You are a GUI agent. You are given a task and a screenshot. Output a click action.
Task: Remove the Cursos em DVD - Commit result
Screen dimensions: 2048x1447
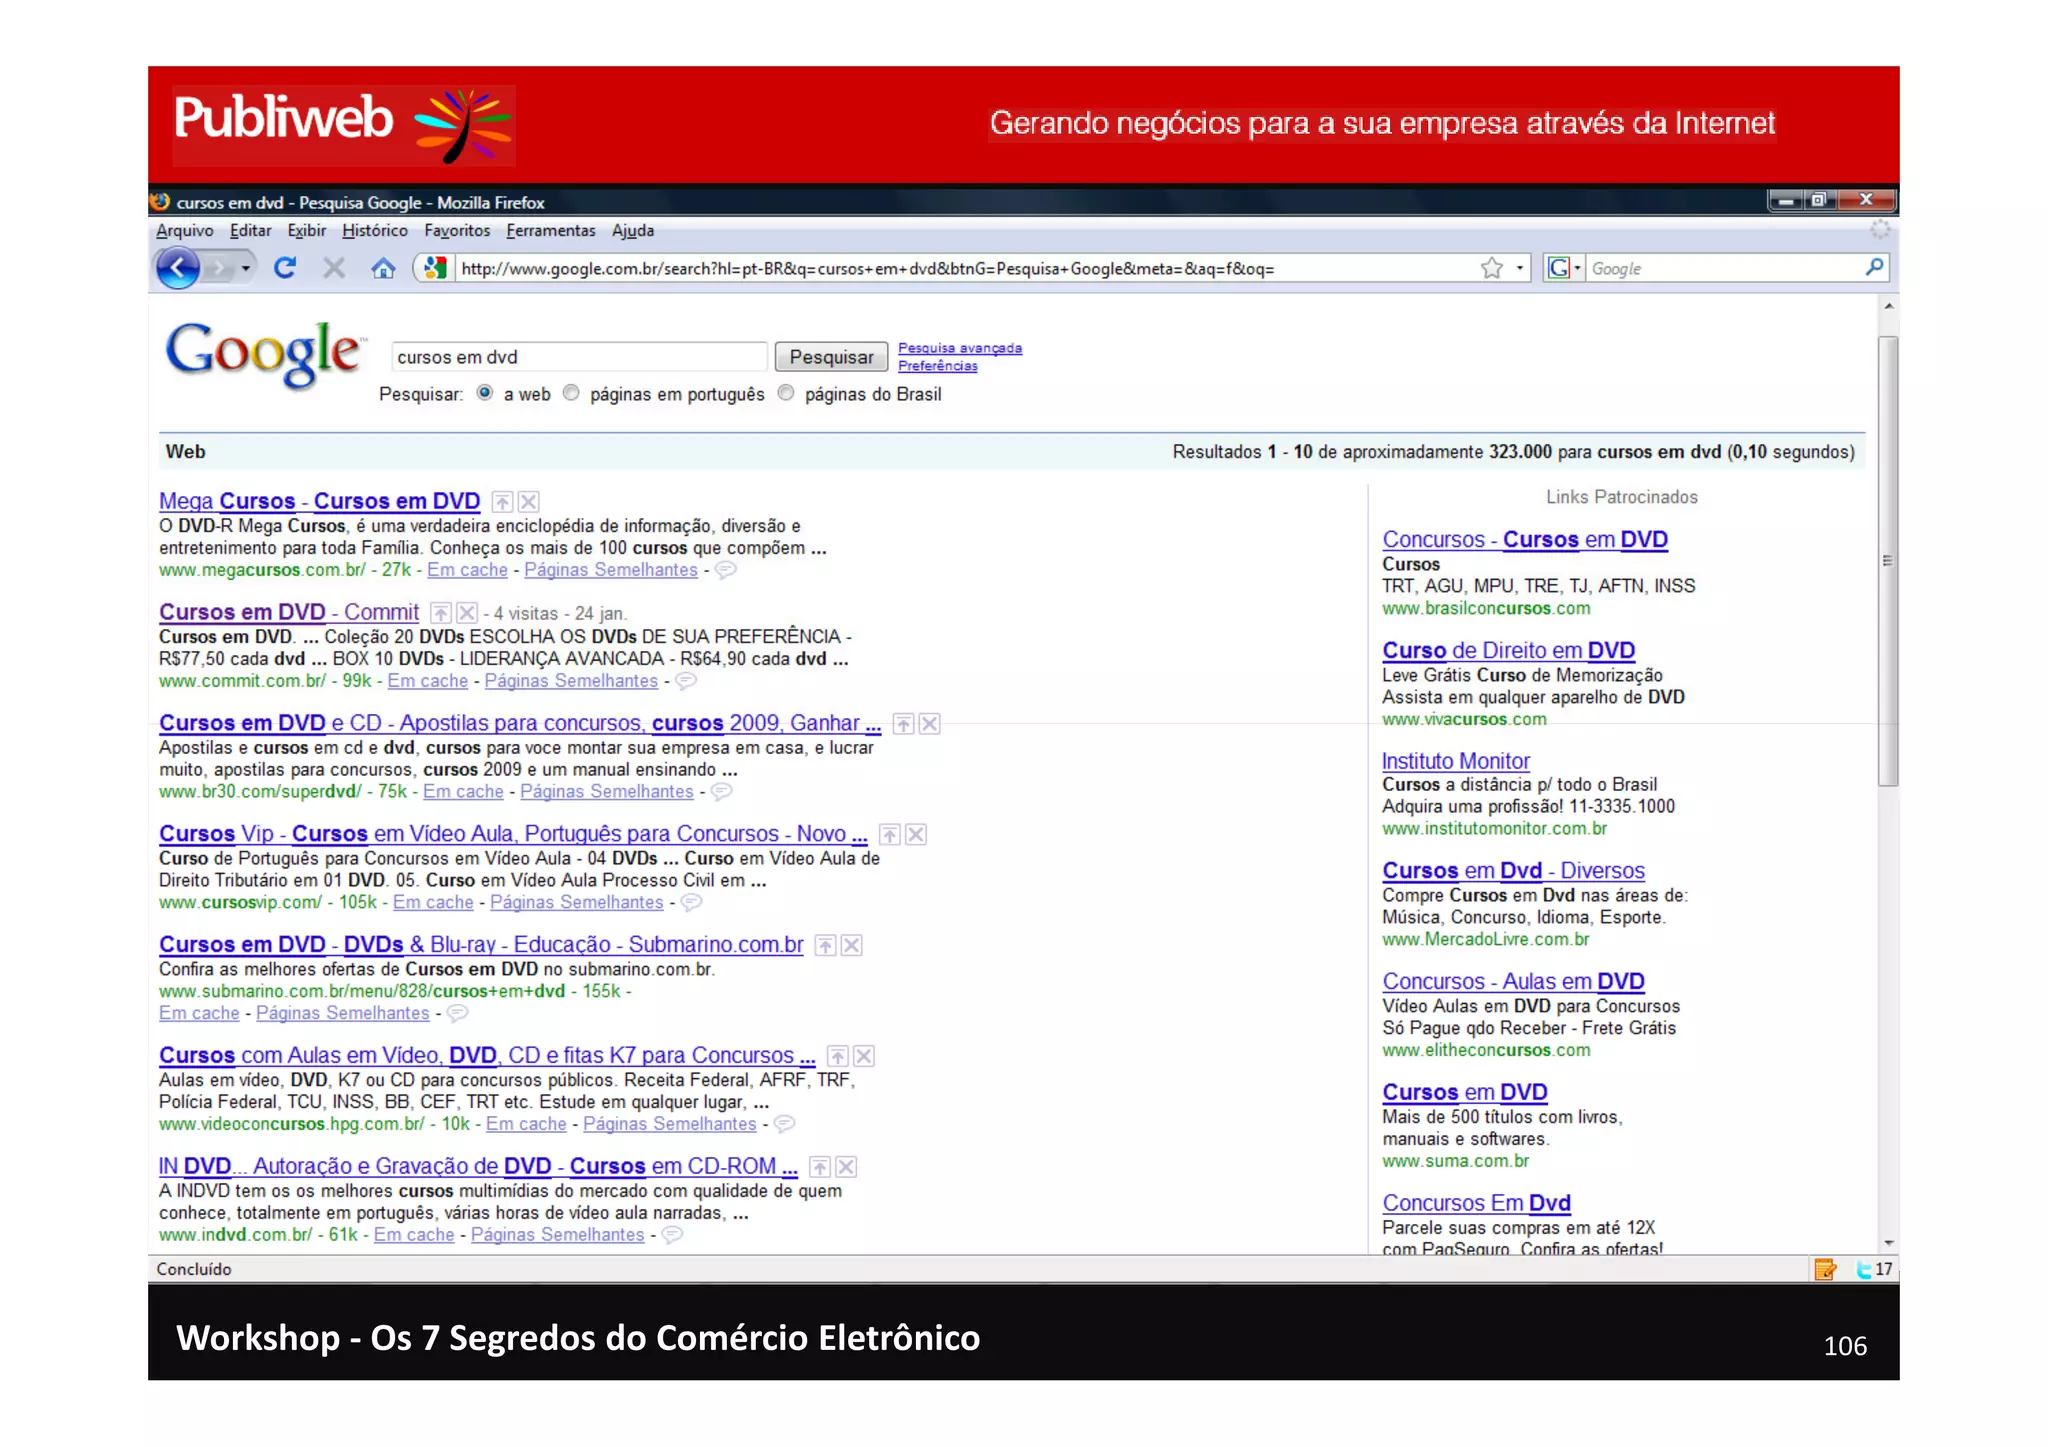click(467, 613)
